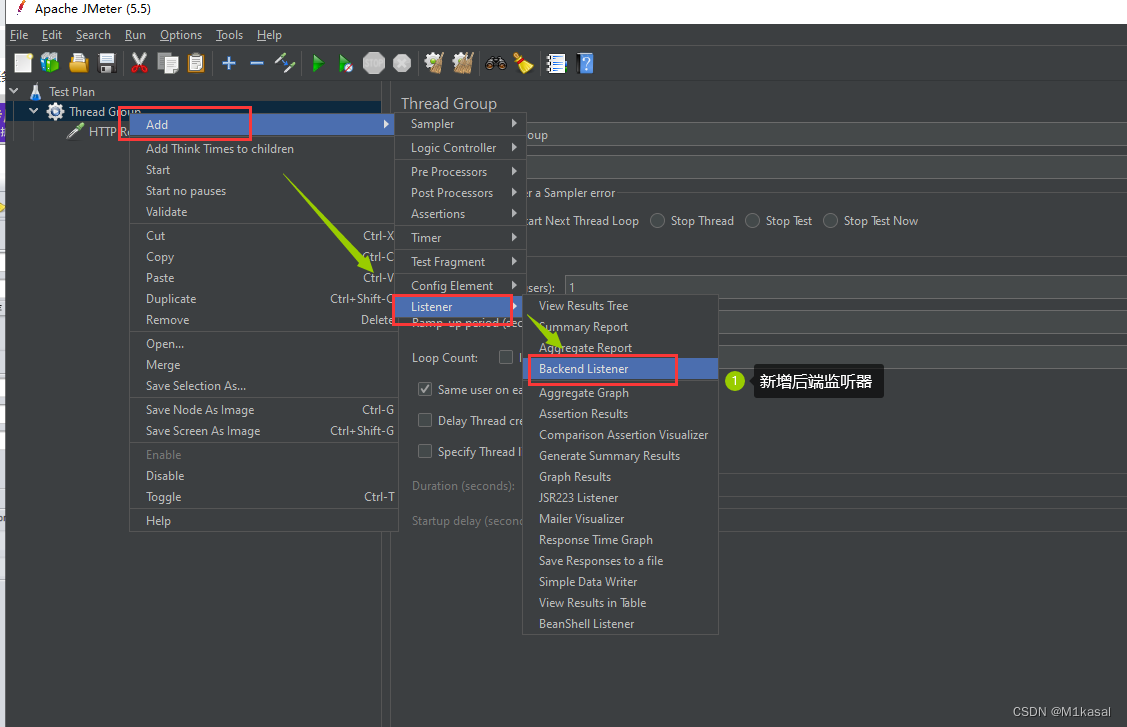Click the Collapse All minus icon
This screenshot has width=1127, height=727.
(x=257, y=63)
